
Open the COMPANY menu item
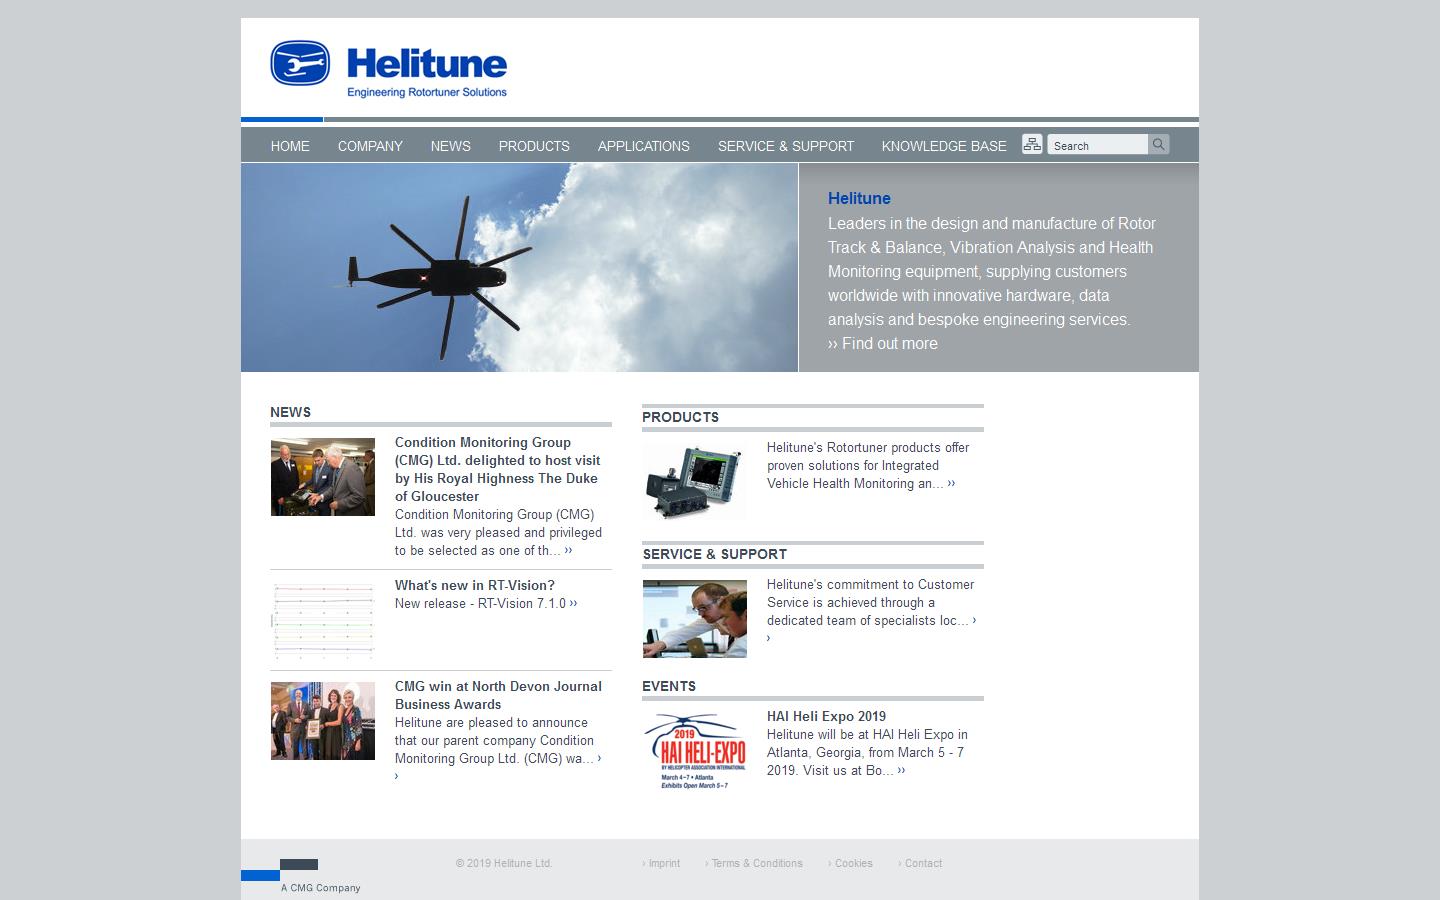pos(370,146)
